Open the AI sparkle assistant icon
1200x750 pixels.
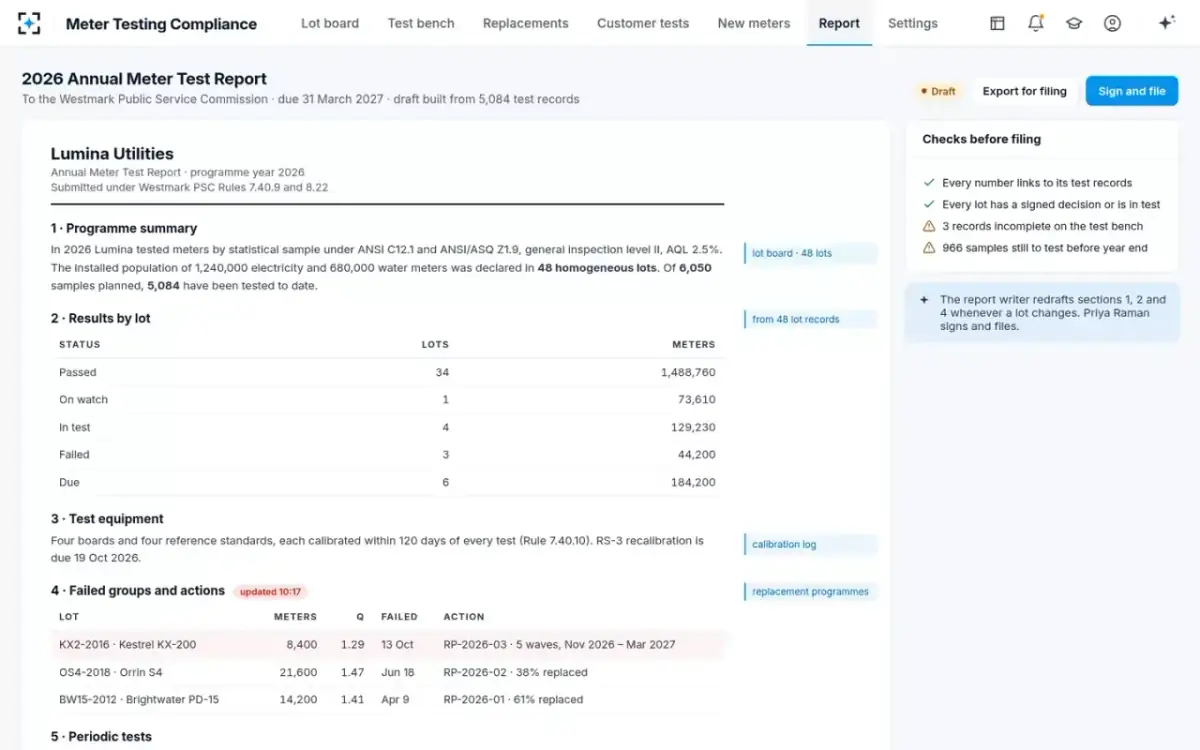pyautogui.click(x=1166, y=23)
